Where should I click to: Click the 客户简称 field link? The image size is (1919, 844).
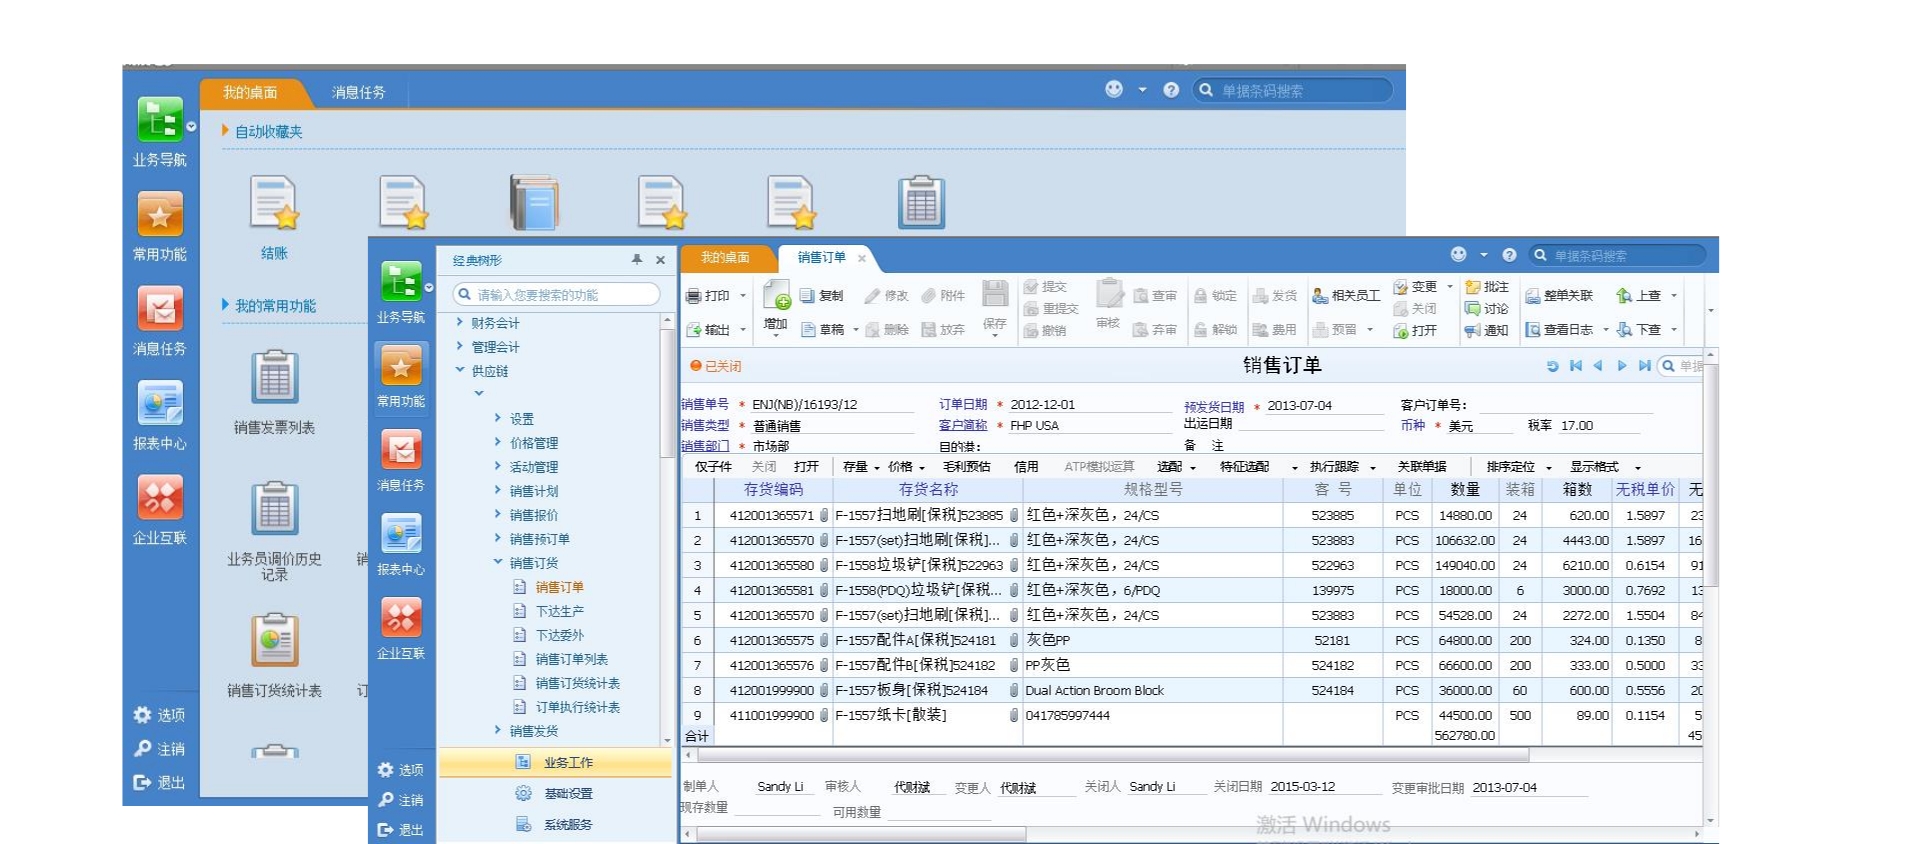tap(962, 426)
